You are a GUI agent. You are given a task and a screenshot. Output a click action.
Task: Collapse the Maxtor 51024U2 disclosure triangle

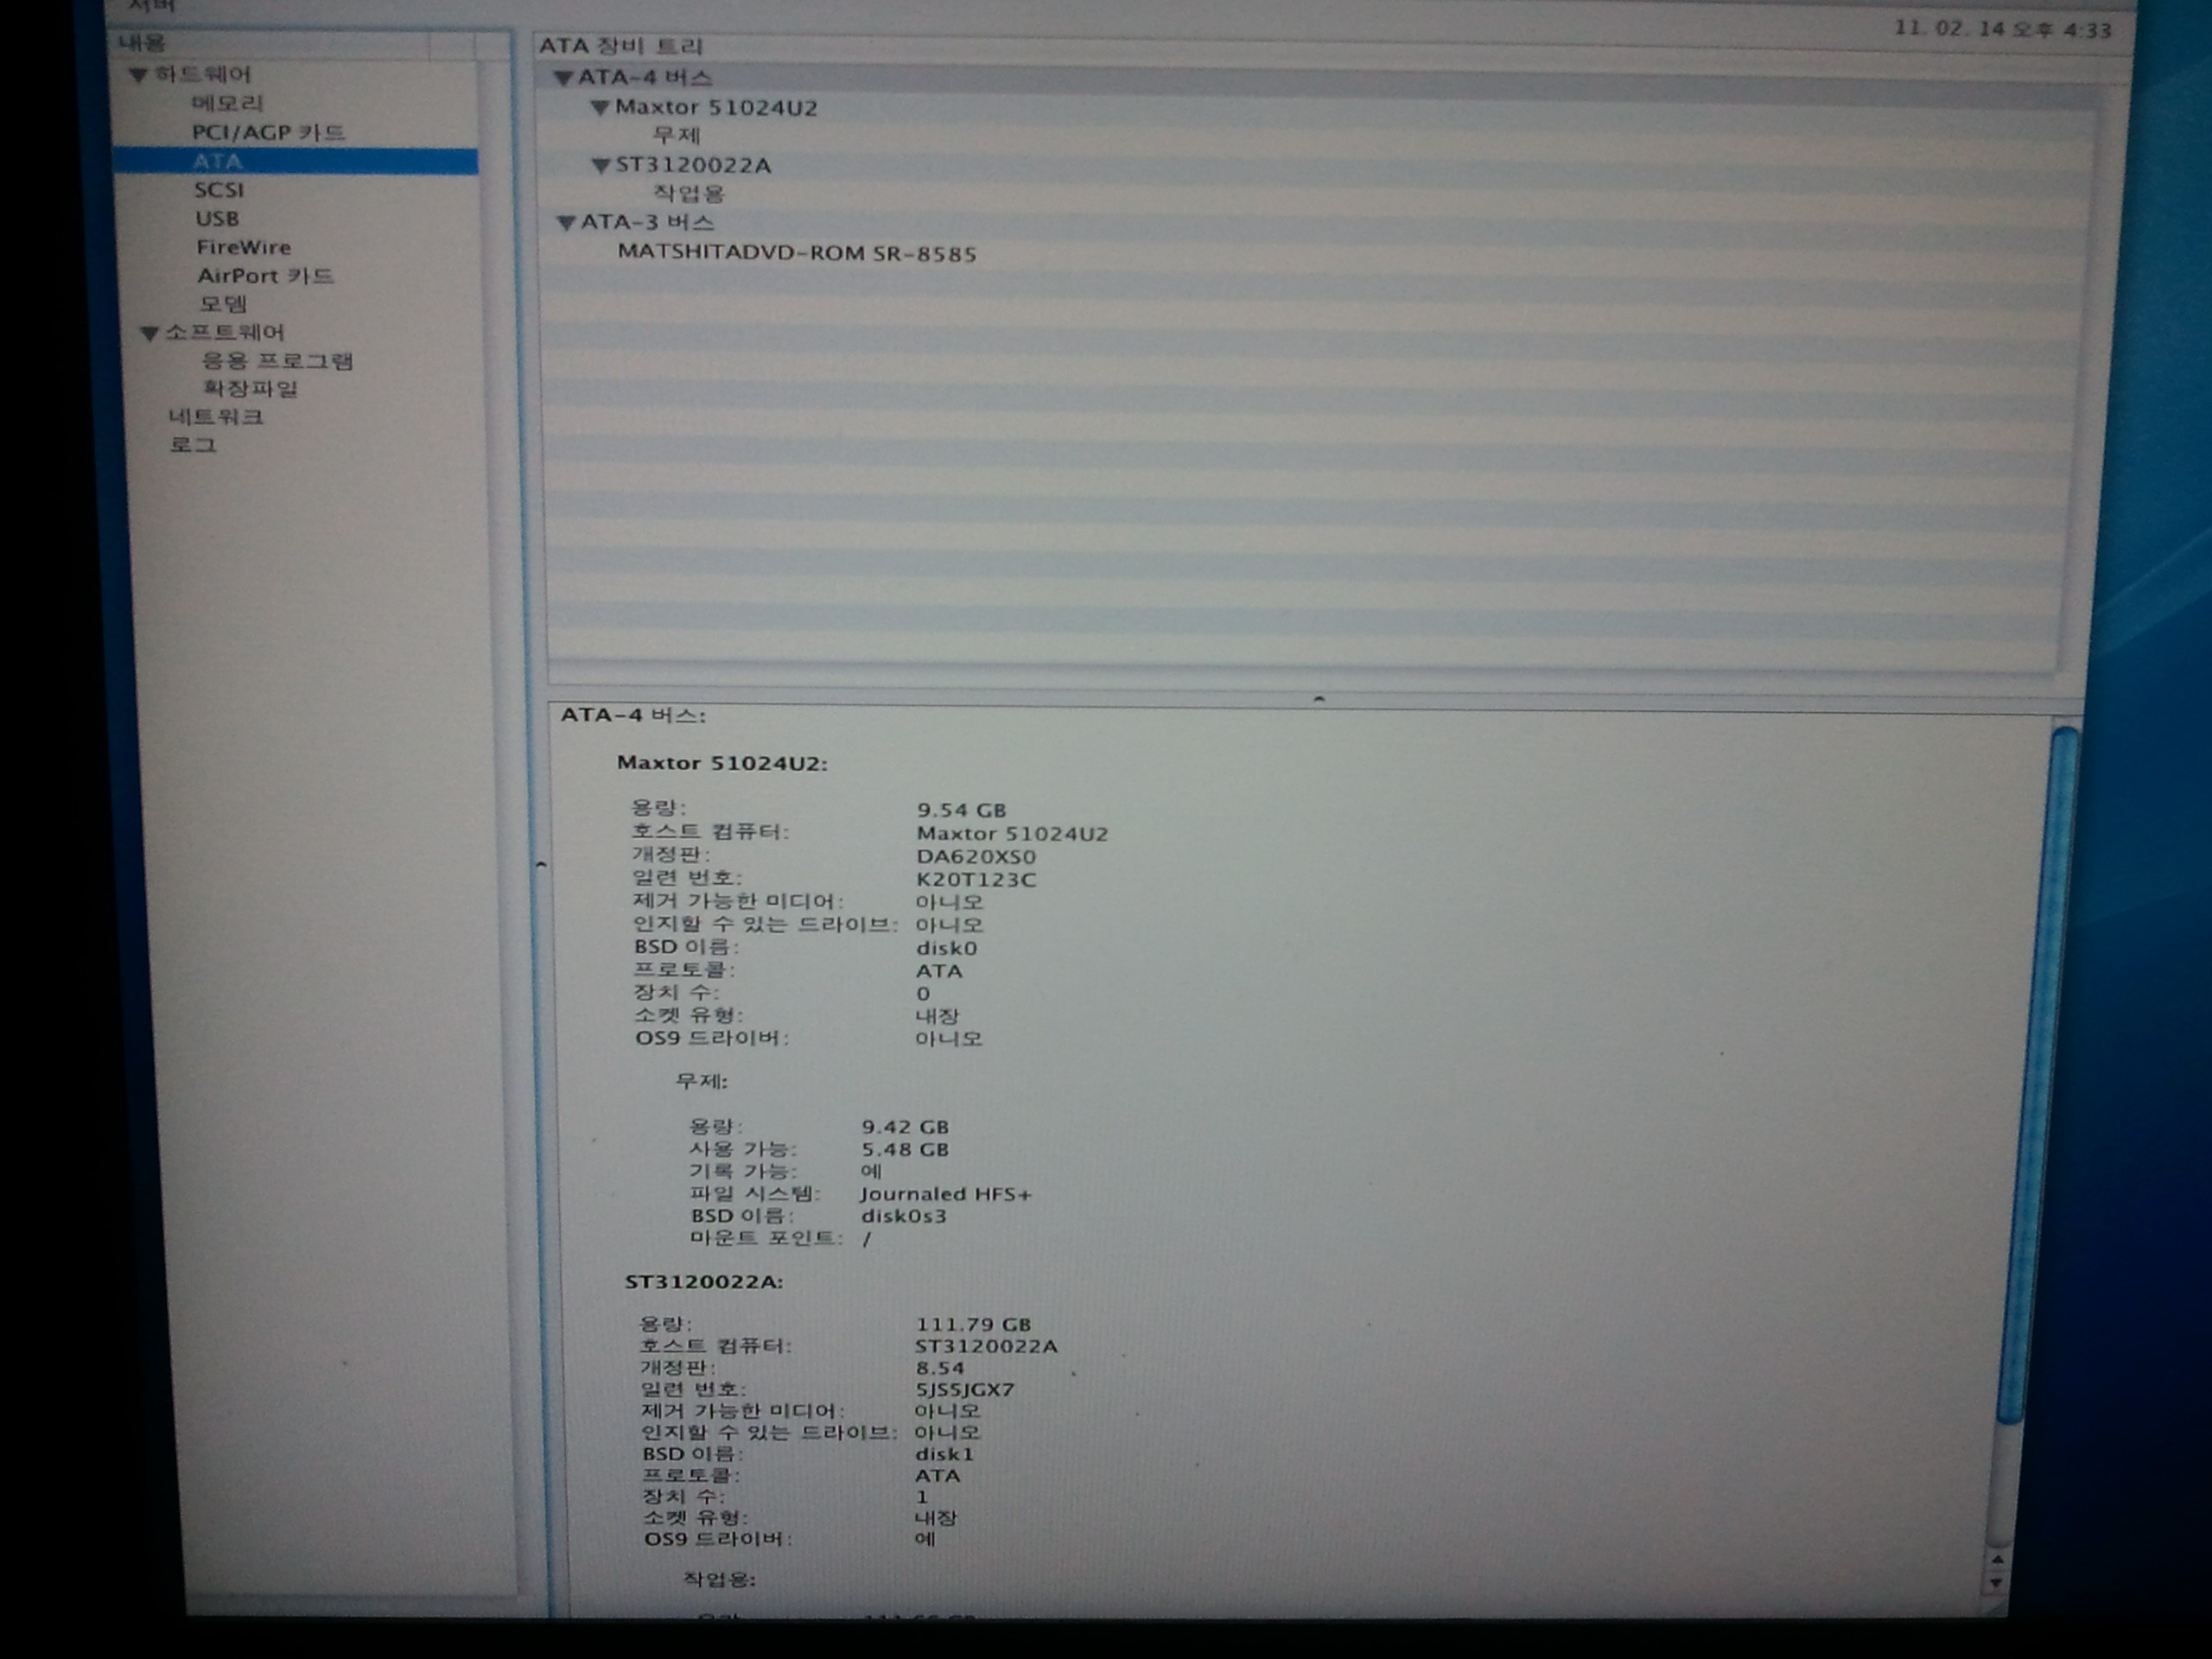coord(599,108)
